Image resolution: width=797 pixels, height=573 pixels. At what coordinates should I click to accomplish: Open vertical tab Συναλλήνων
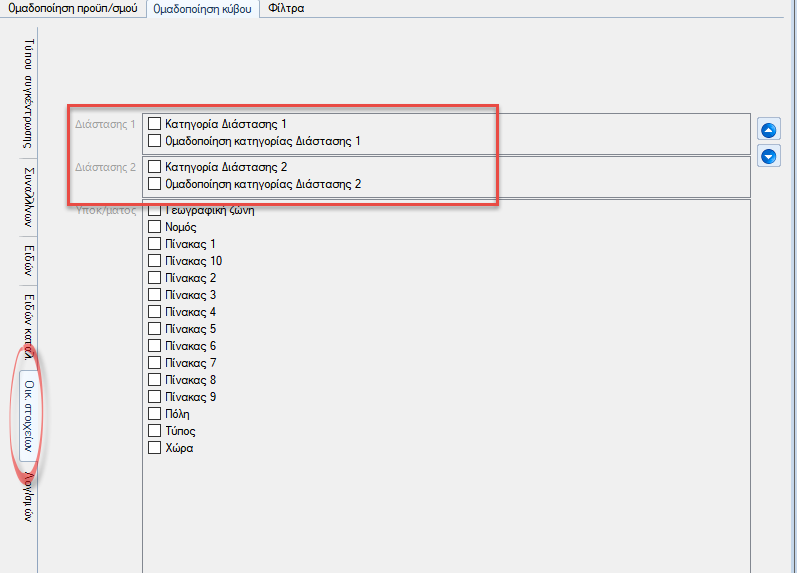pos(29,197)
